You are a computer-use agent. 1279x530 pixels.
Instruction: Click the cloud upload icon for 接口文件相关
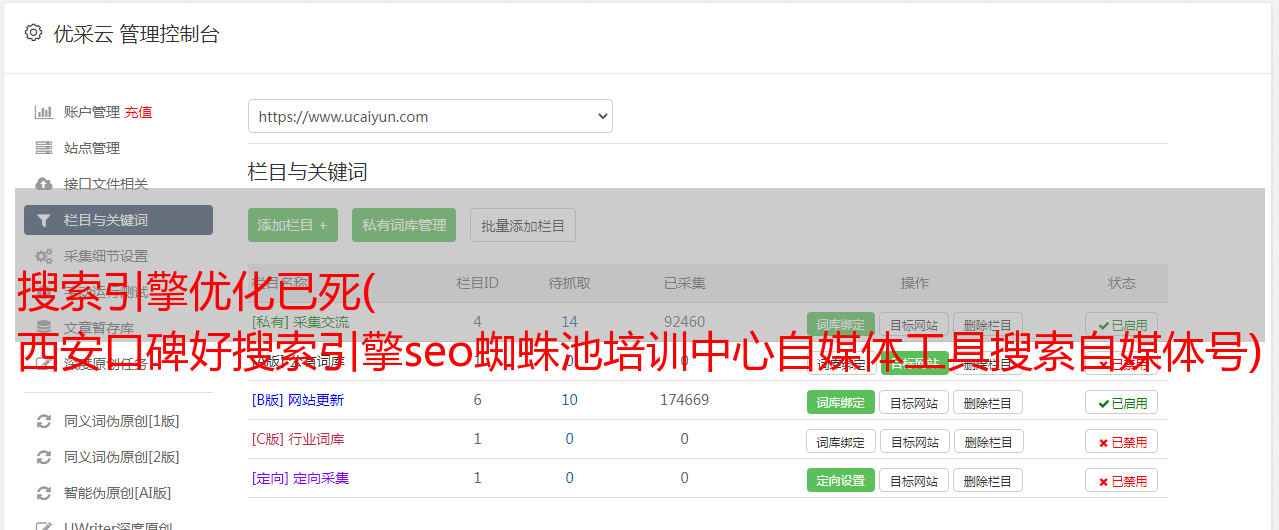[43, 184]
